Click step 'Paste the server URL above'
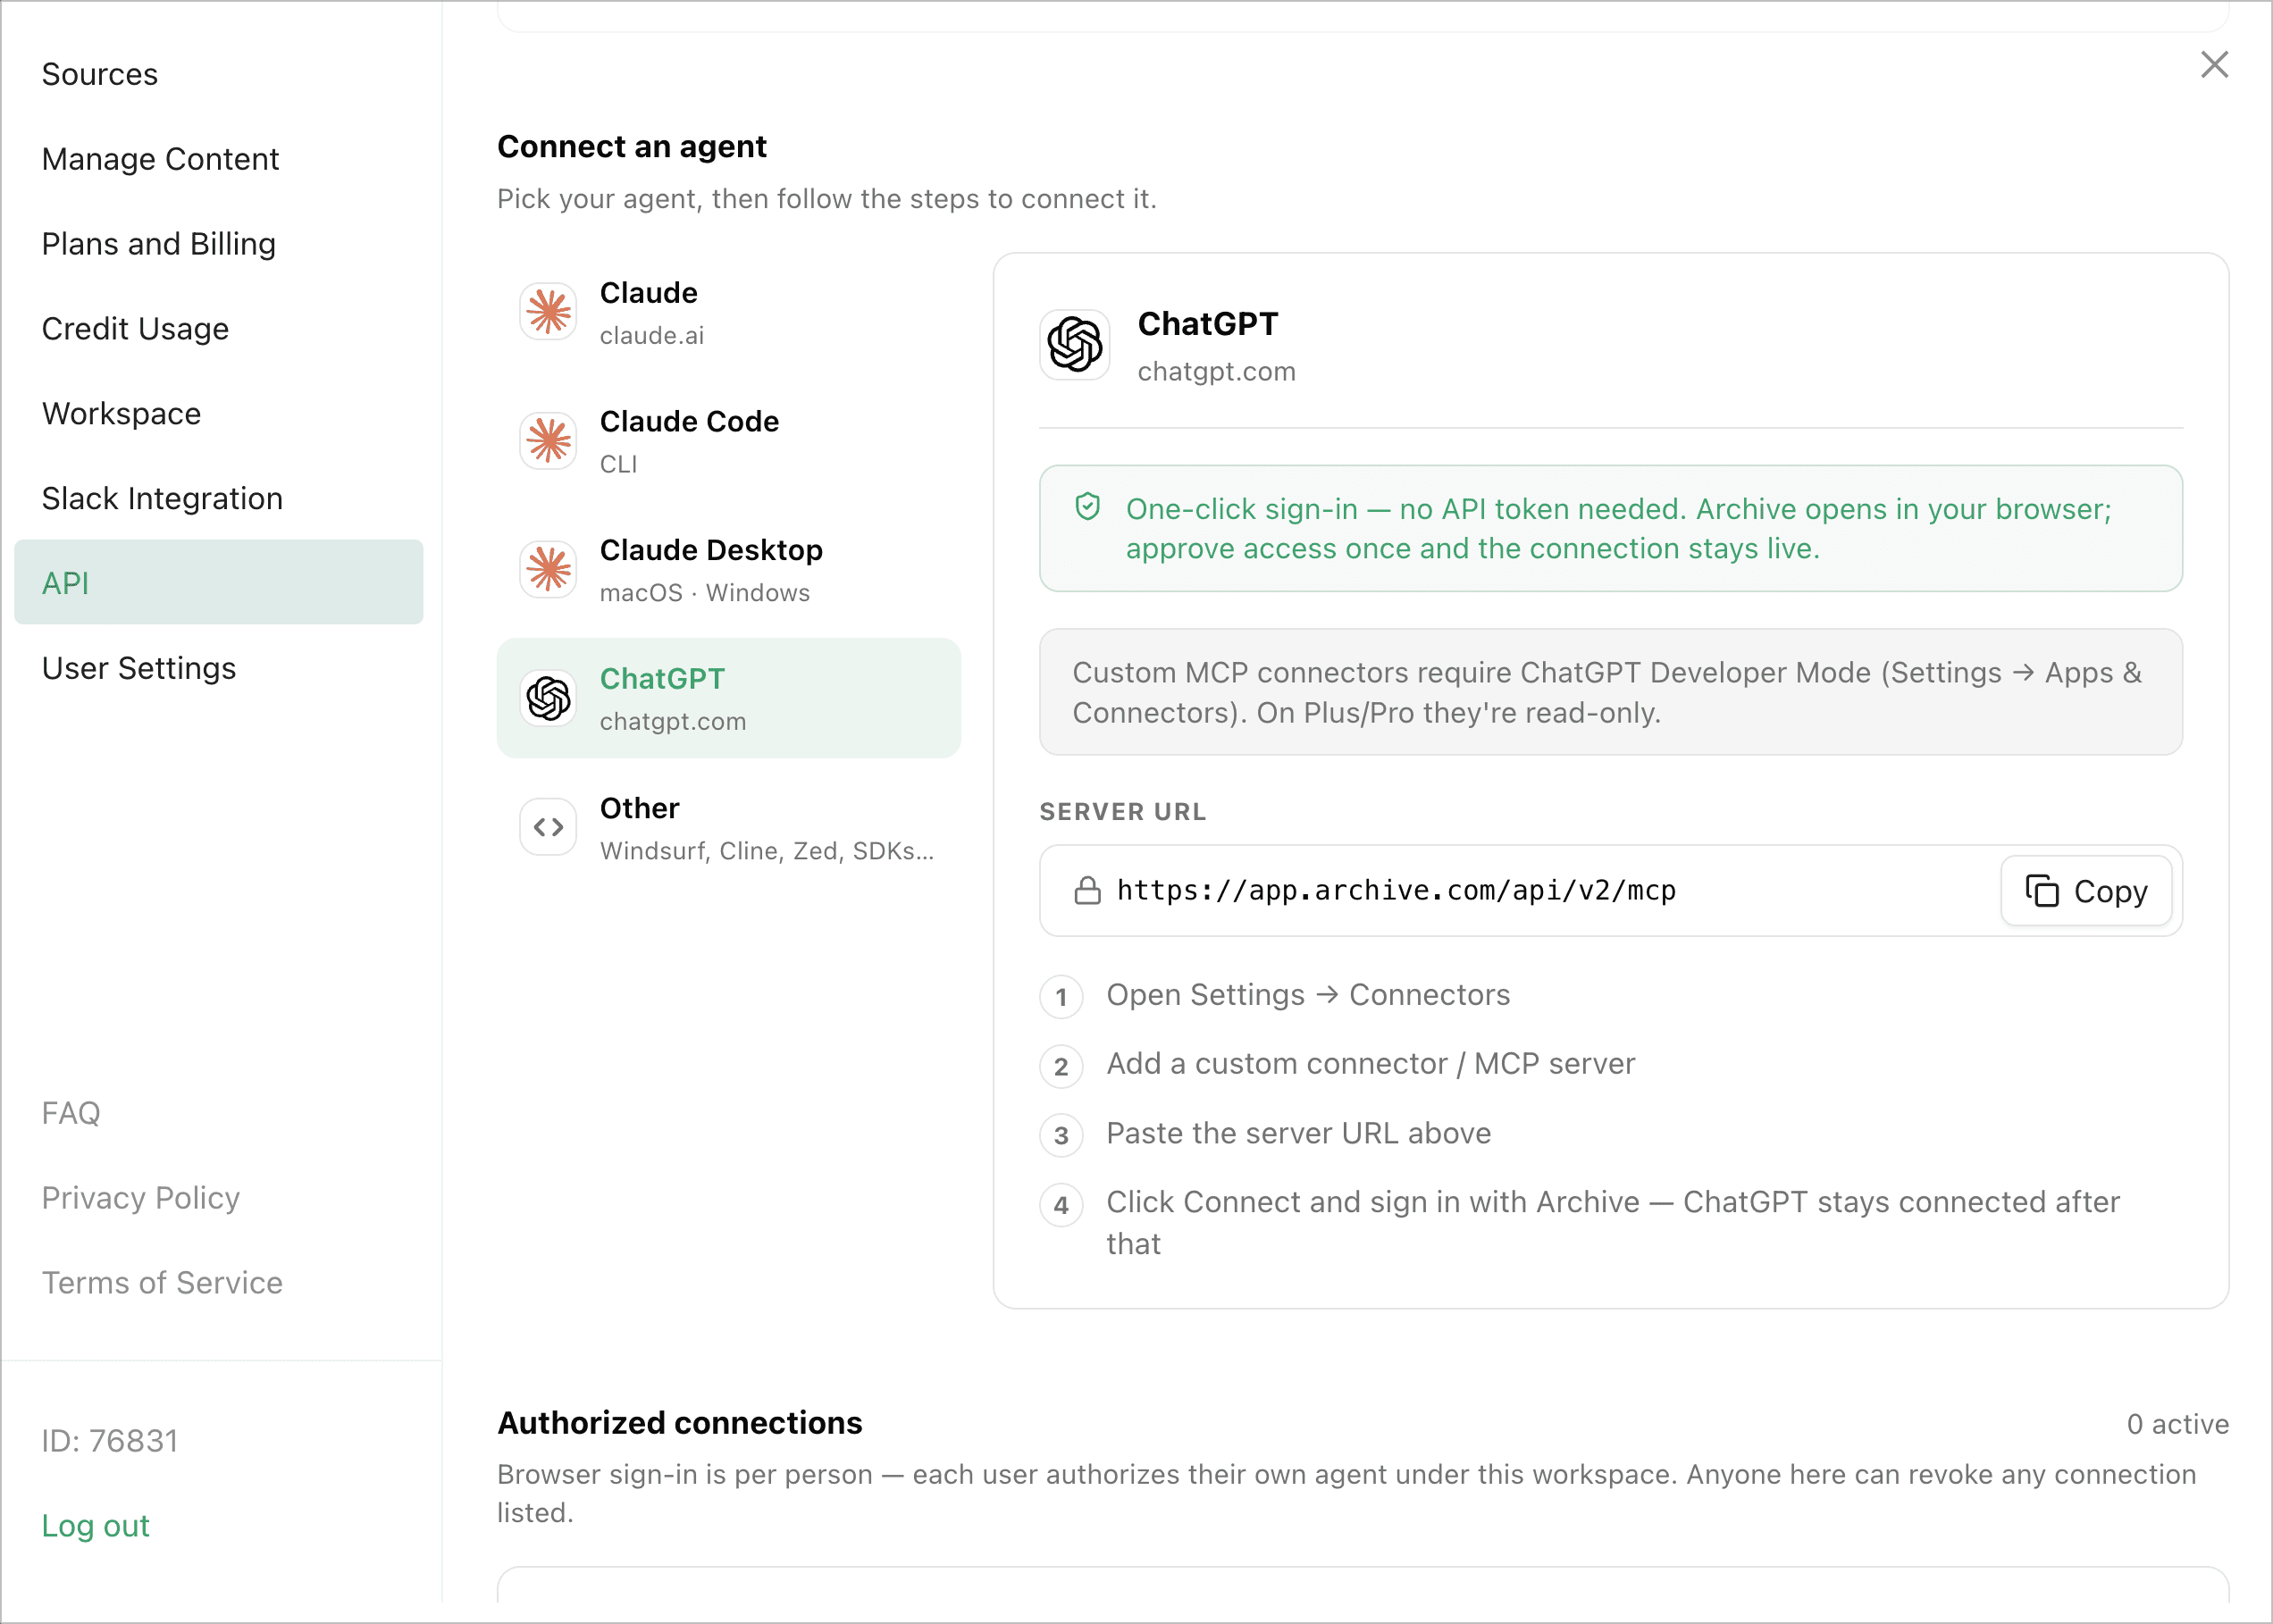 point(1299,1133)
